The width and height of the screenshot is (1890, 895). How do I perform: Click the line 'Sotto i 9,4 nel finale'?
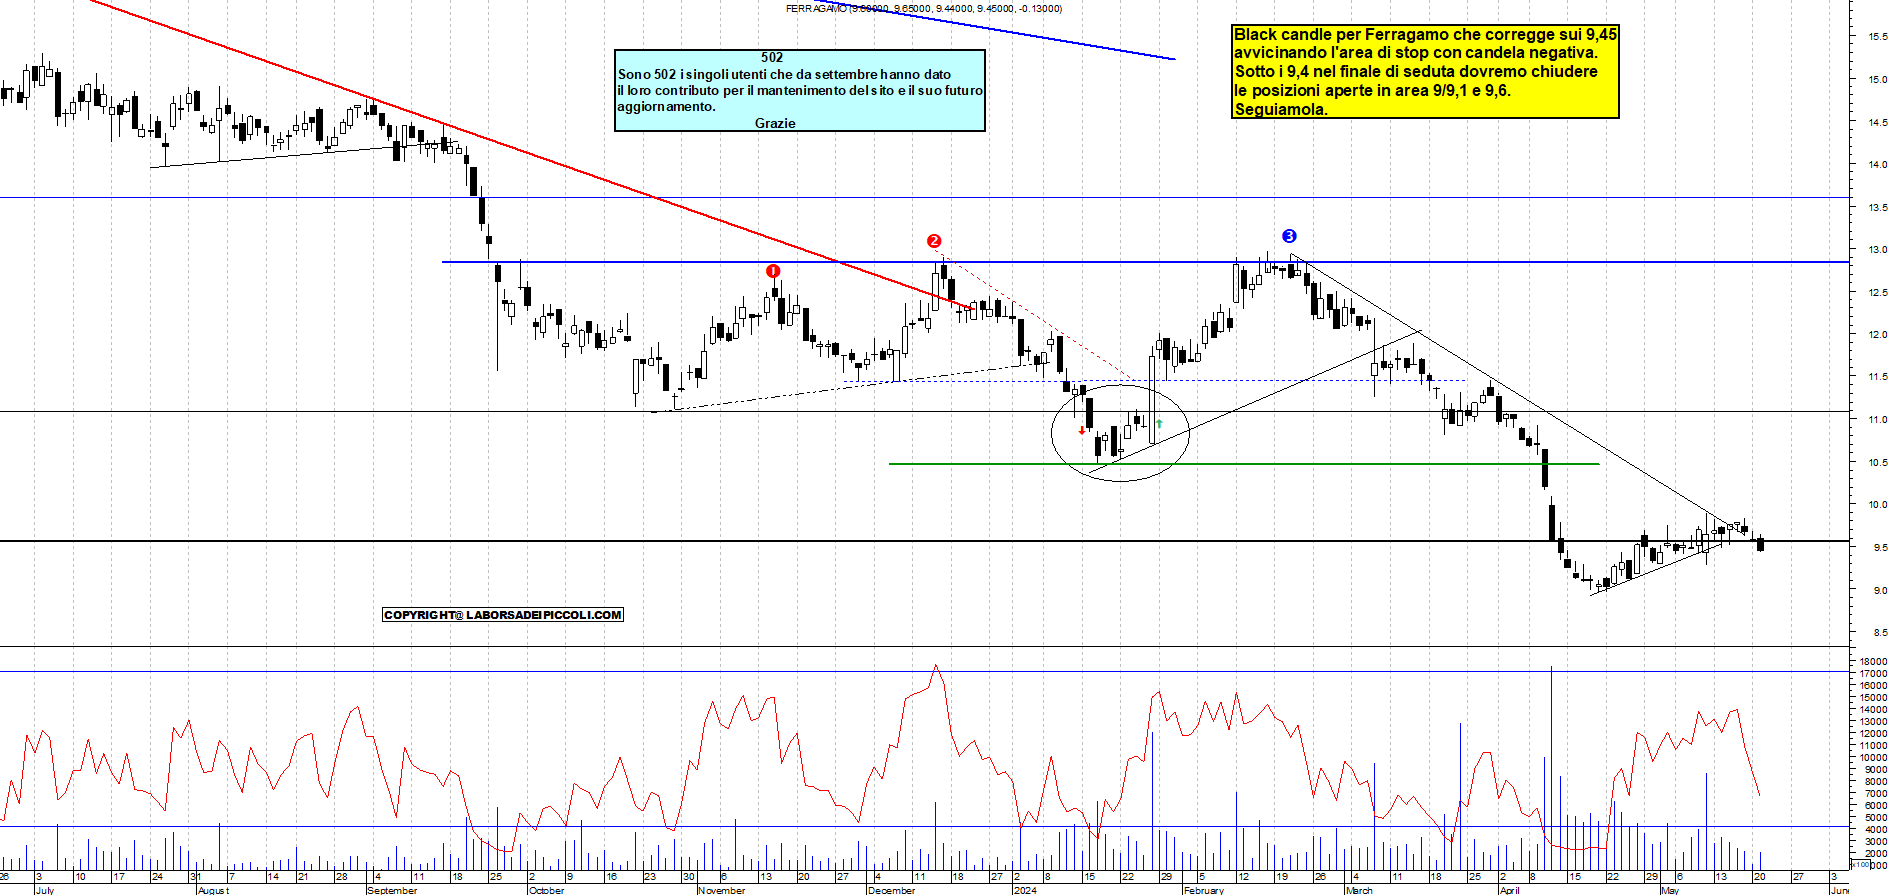(x=1416, y=71)
